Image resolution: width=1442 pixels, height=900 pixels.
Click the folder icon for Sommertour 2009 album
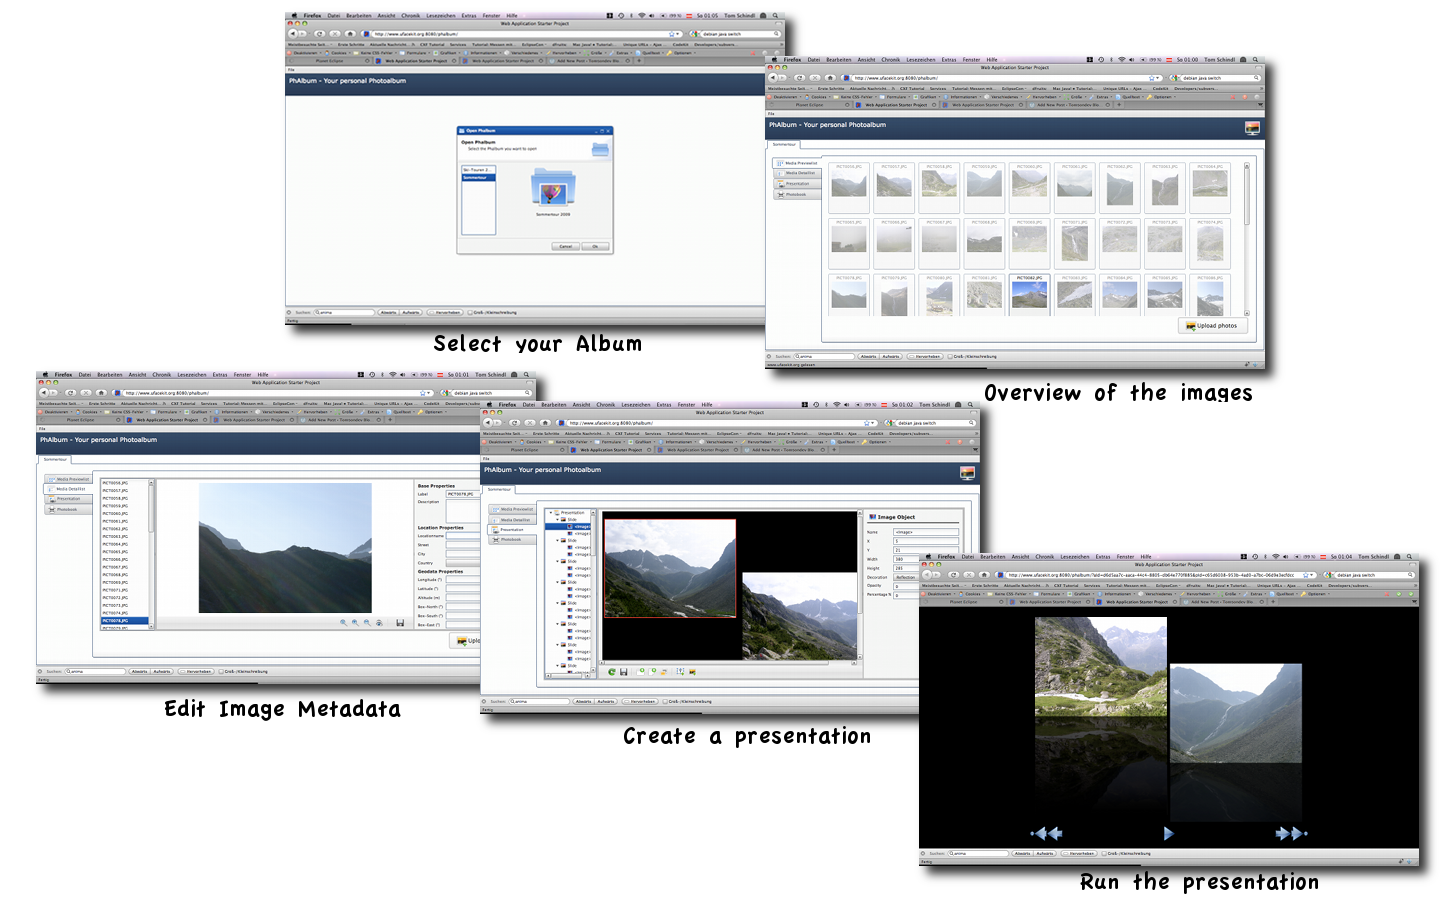click(x=553, y=189)
